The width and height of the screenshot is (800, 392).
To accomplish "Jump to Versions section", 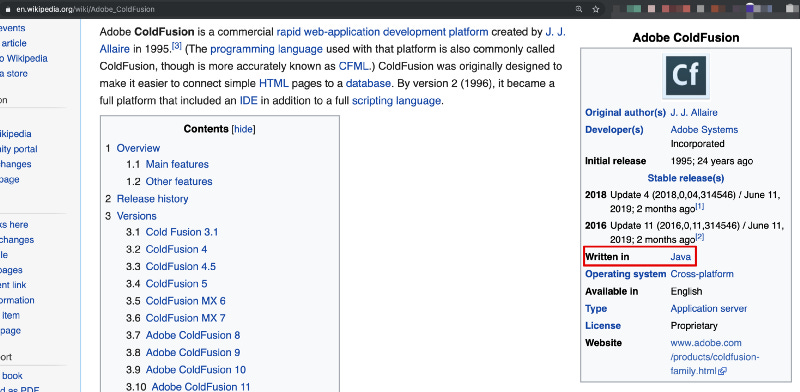I will (x=136, y=216).
